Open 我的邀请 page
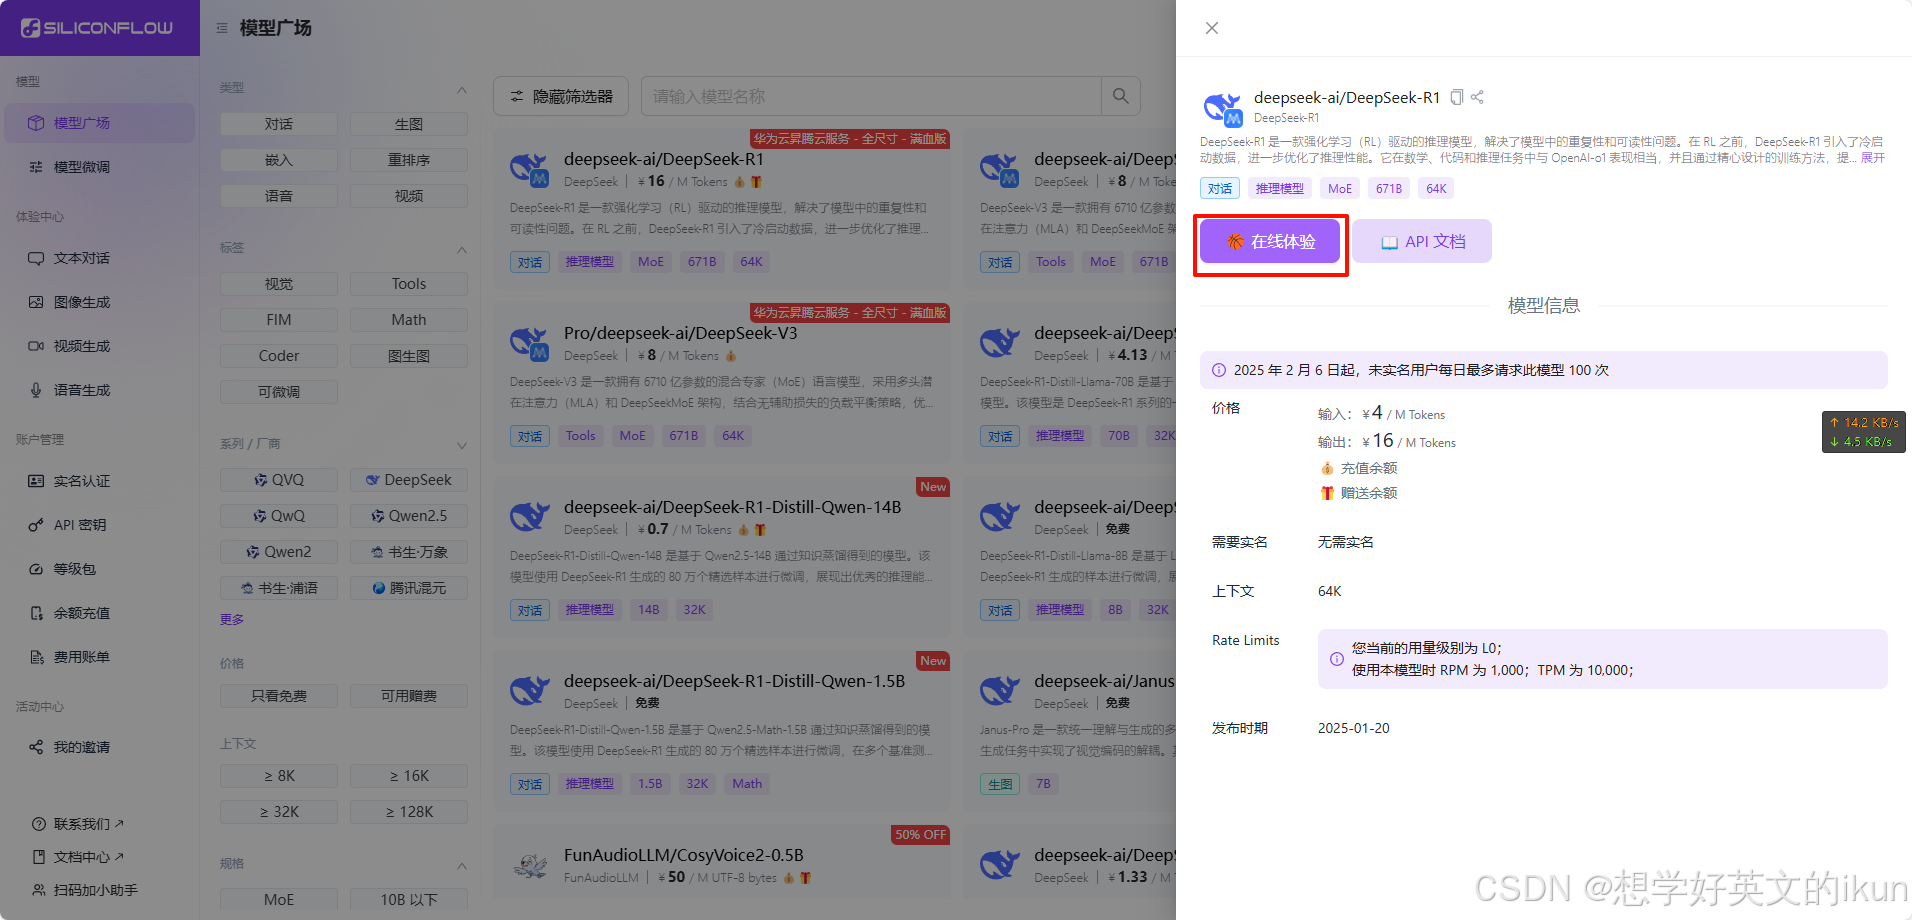Image resolution: width=1912 pixels, height=920 pixels. tap(99, 747)
